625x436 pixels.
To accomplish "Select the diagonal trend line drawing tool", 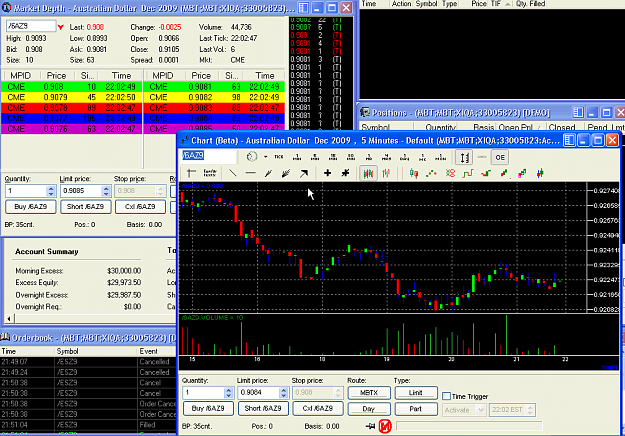I will 232,173.
